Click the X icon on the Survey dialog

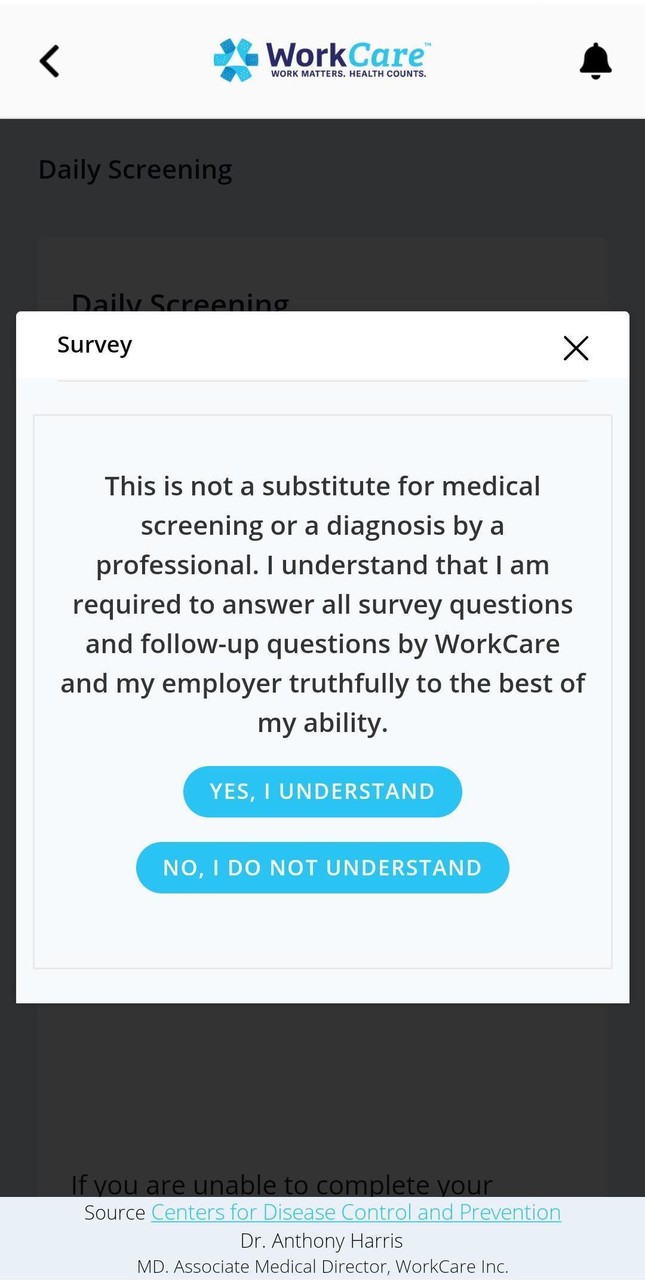click(576, 348)
